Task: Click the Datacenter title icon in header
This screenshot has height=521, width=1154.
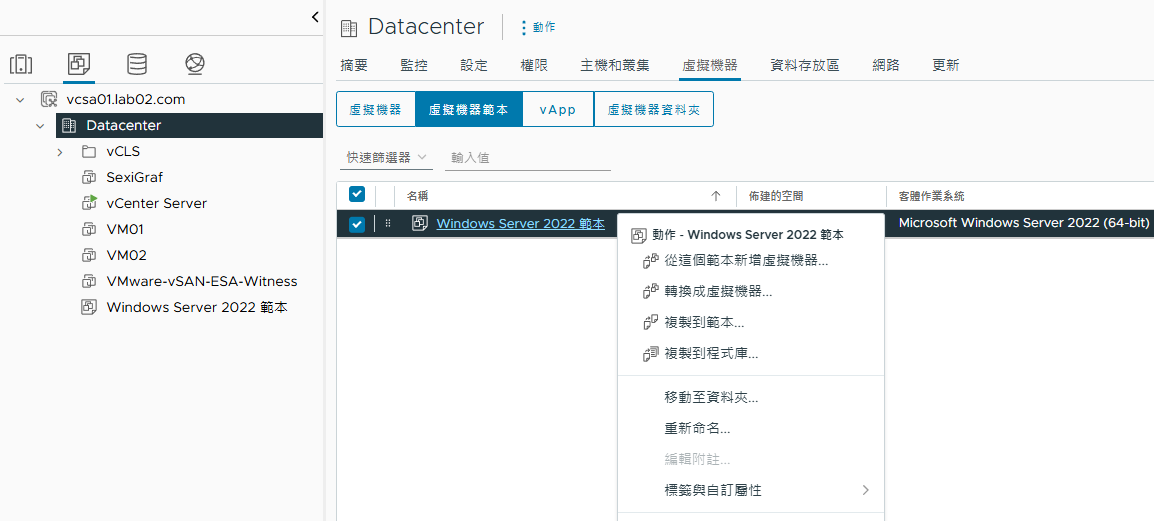Action: pos(349,28)
